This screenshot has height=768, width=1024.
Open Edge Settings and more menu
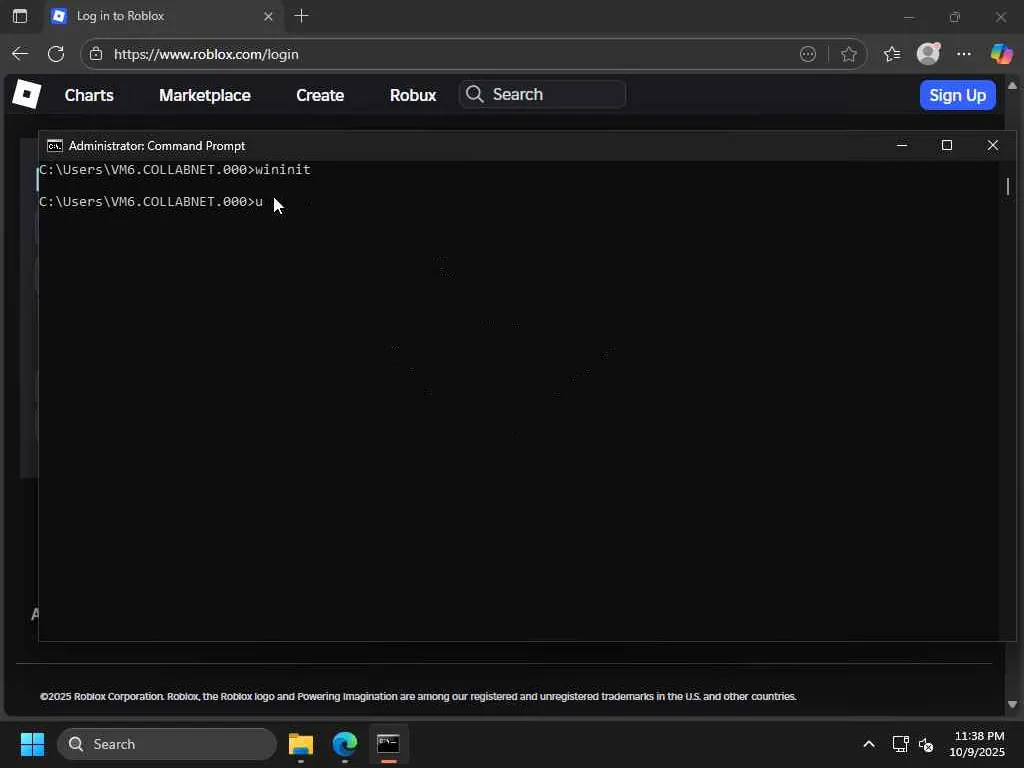click(964, 54)
